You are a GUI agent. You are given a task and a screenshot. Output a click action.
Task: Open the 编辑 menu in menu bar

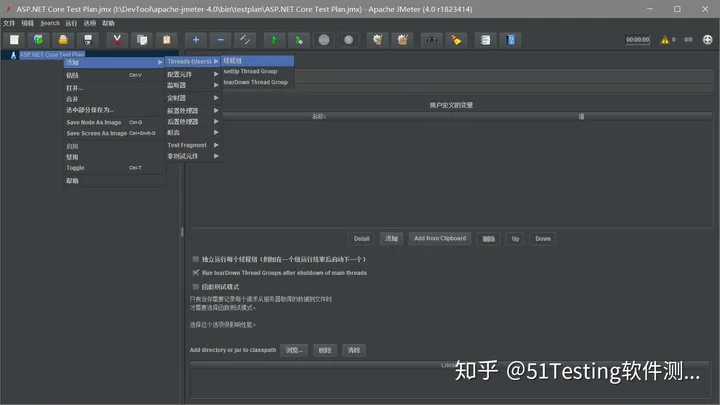point(28,23)
